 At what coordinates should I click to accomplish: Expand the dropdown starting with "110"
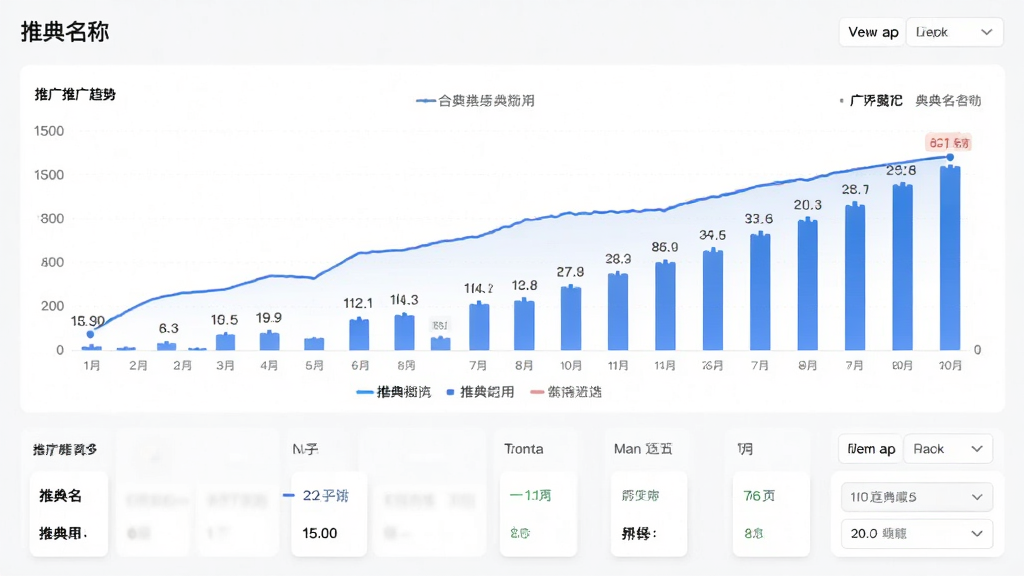coord(916,497)
